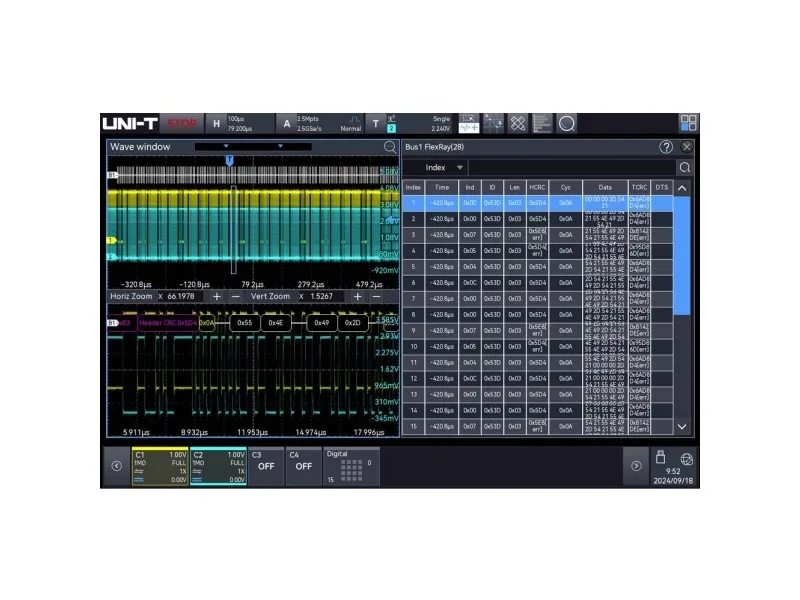
Task: Select table row with index 1
Action: point(538,203)
